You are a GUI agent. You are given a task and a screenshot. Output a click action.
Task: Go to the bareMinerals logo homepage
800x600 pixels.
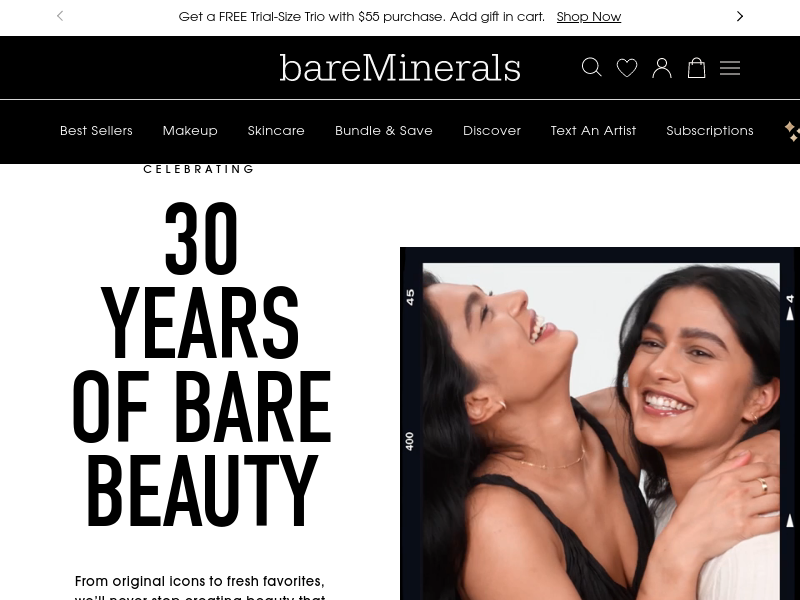pos(400,68)
